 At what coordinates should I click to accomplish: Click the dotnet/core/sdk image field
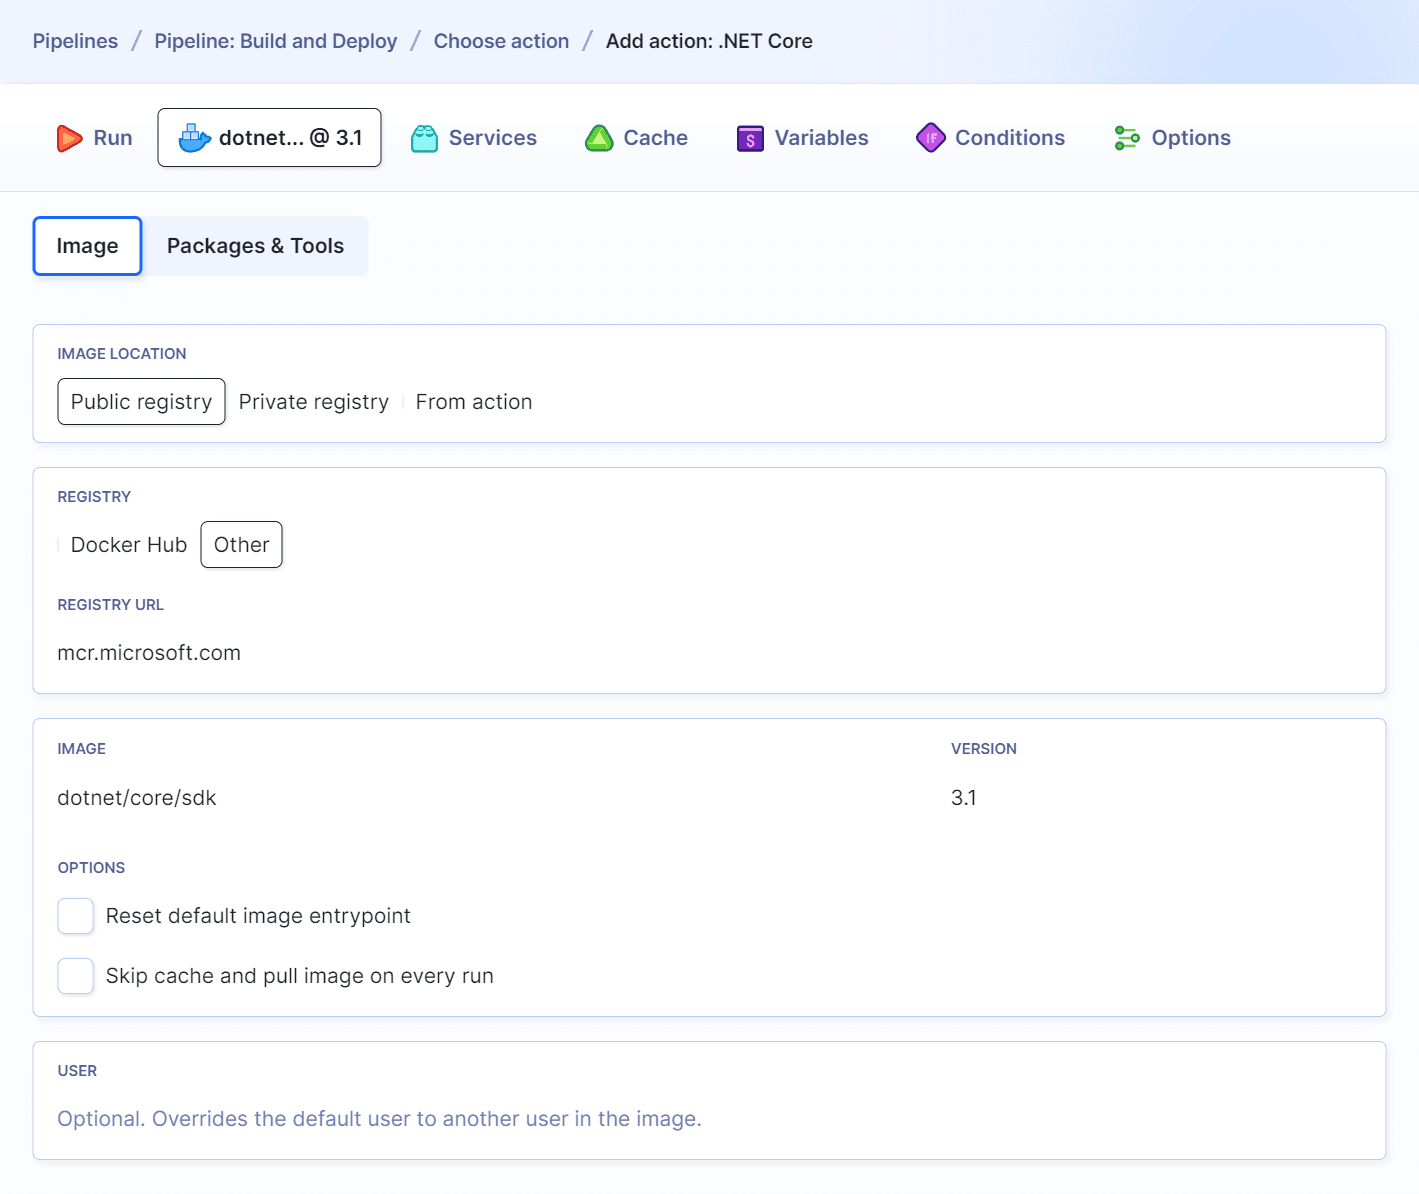click(x=137, y=797)
